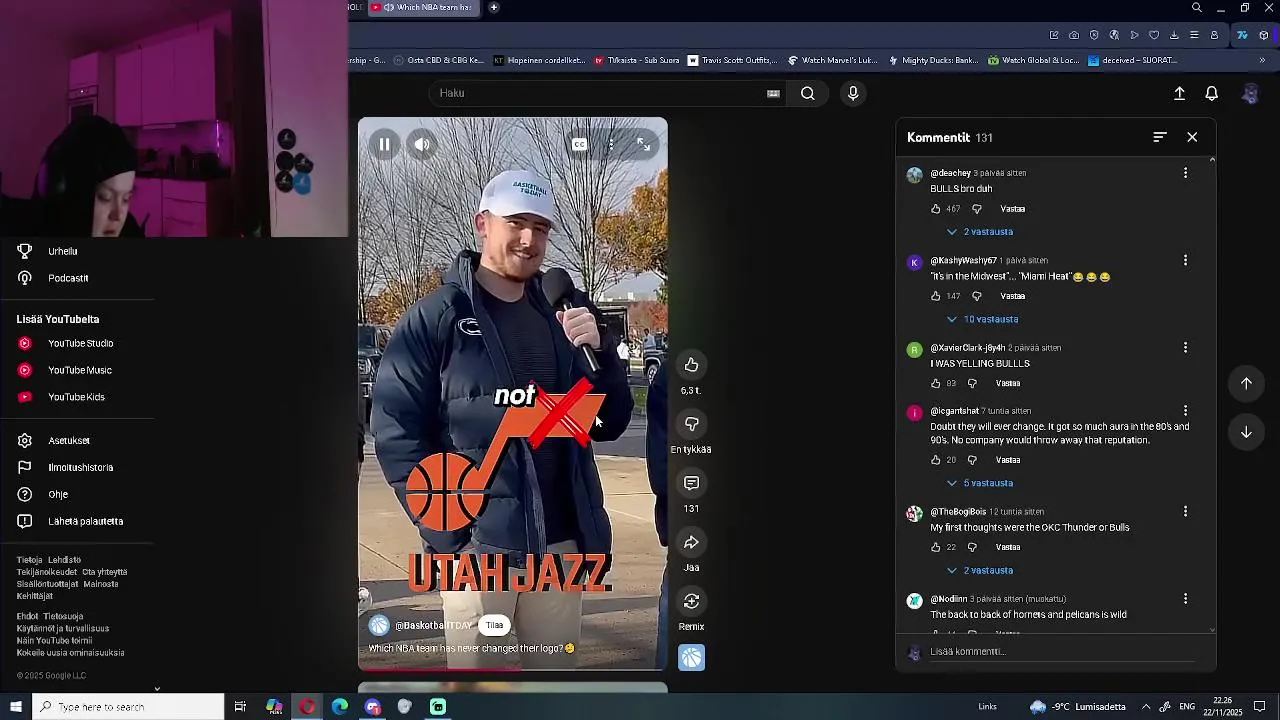
Task: Open comment sort options in Kommentit header
Action: coord(1160,137)
